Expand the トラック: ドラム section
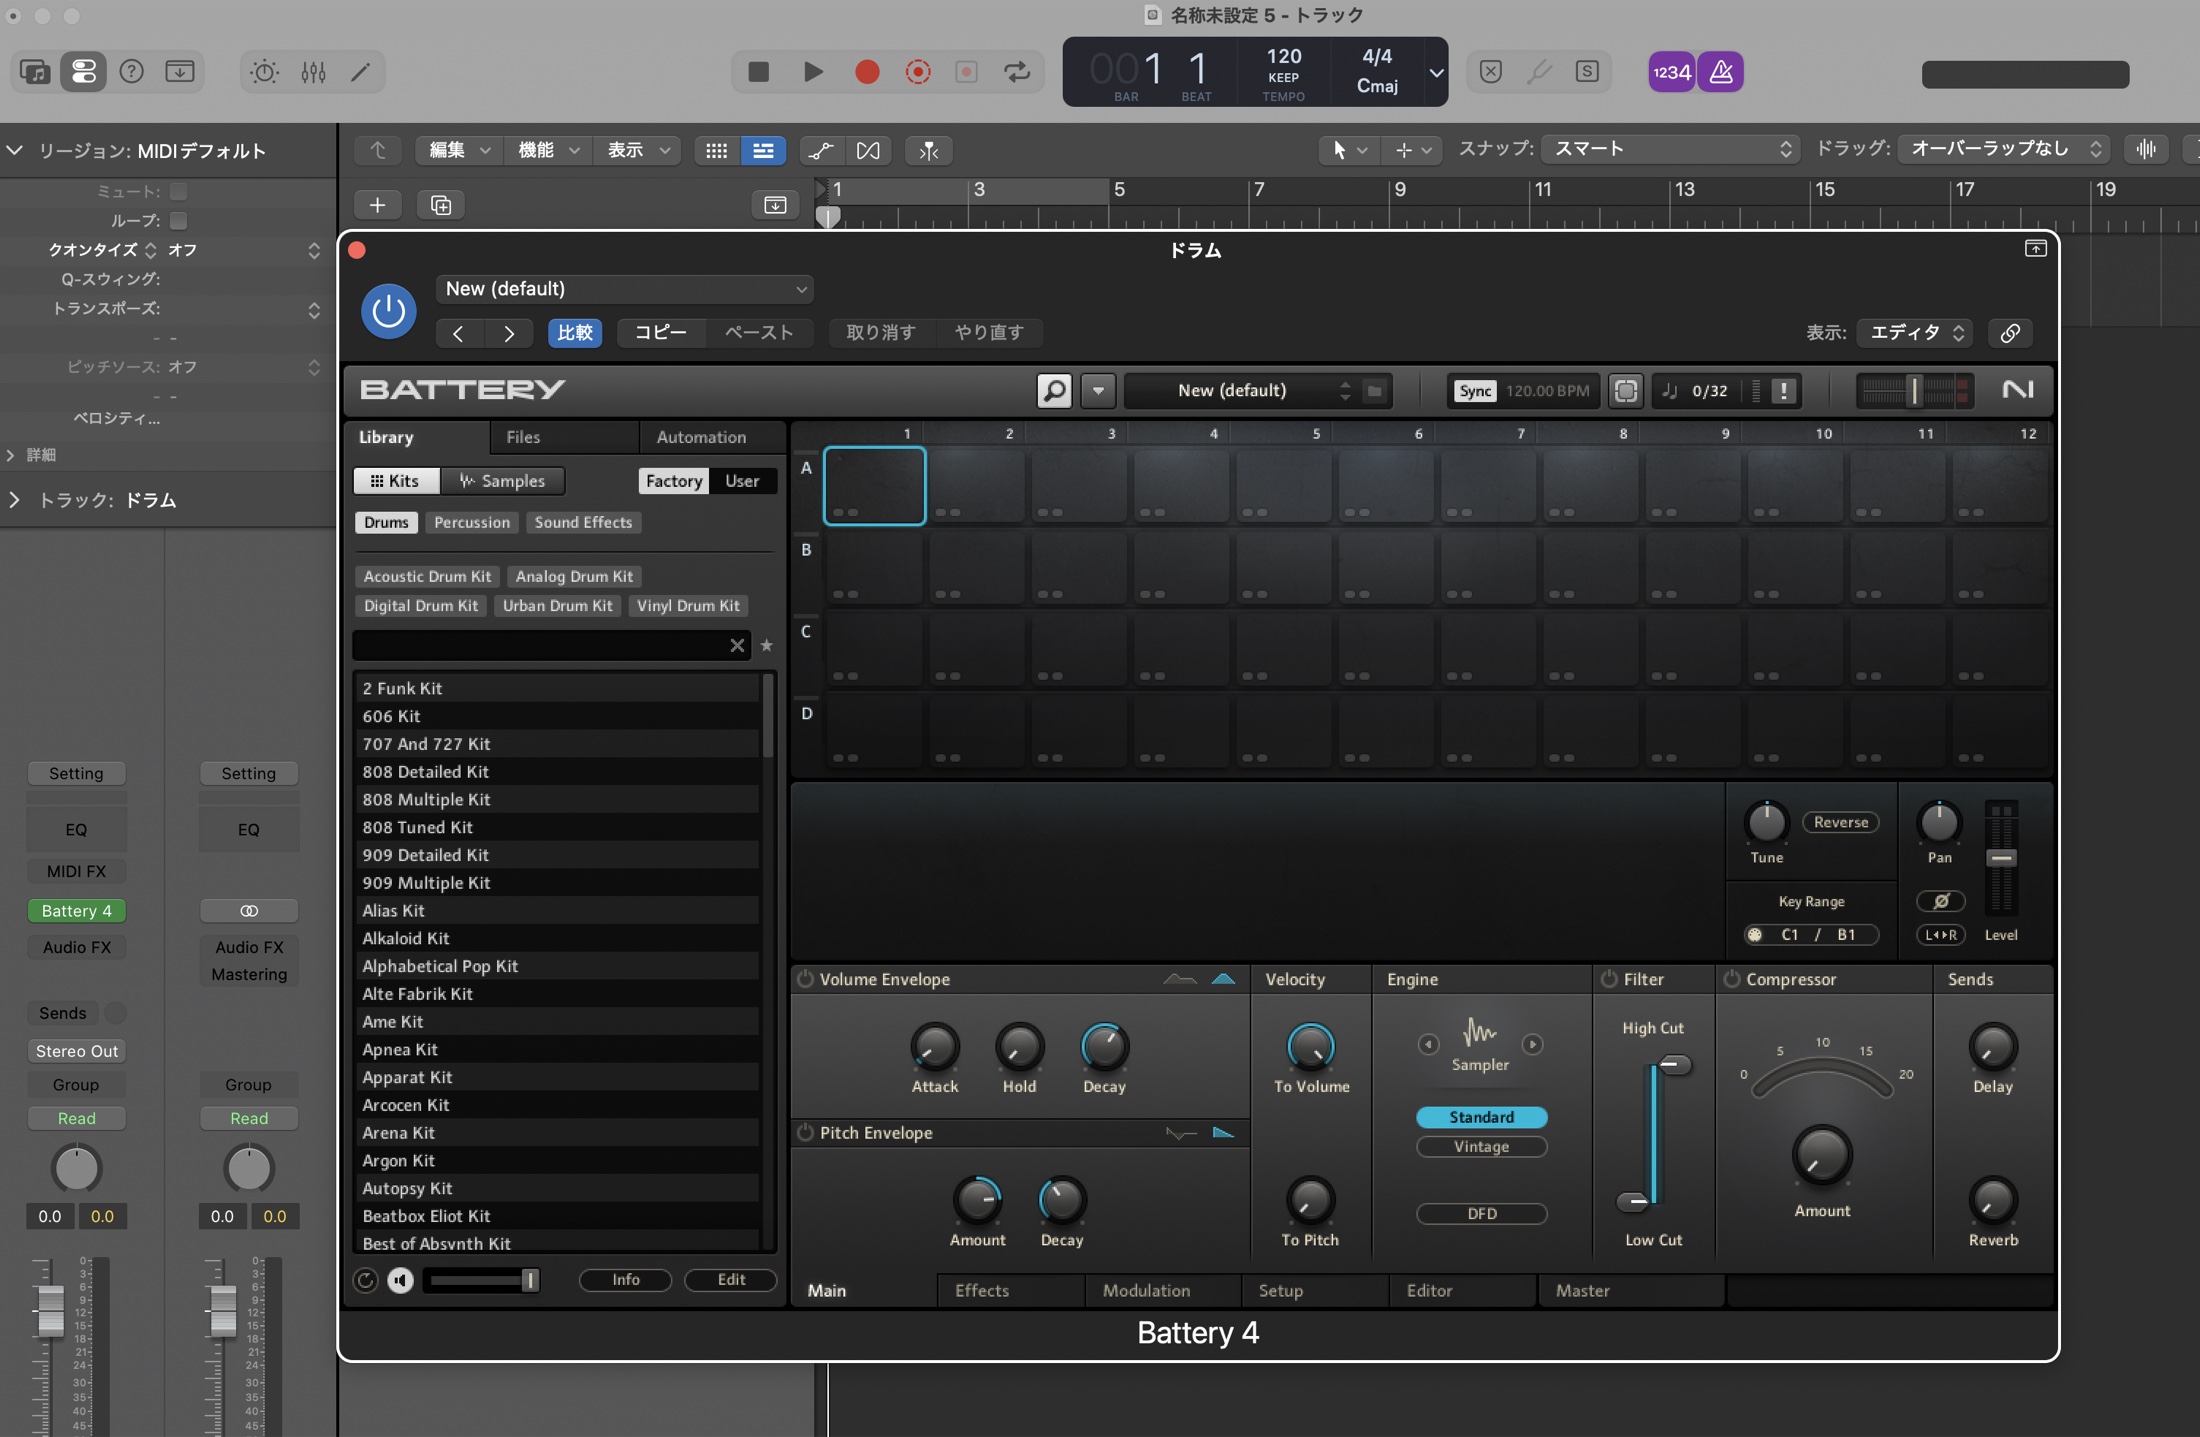 click(14, 500)
